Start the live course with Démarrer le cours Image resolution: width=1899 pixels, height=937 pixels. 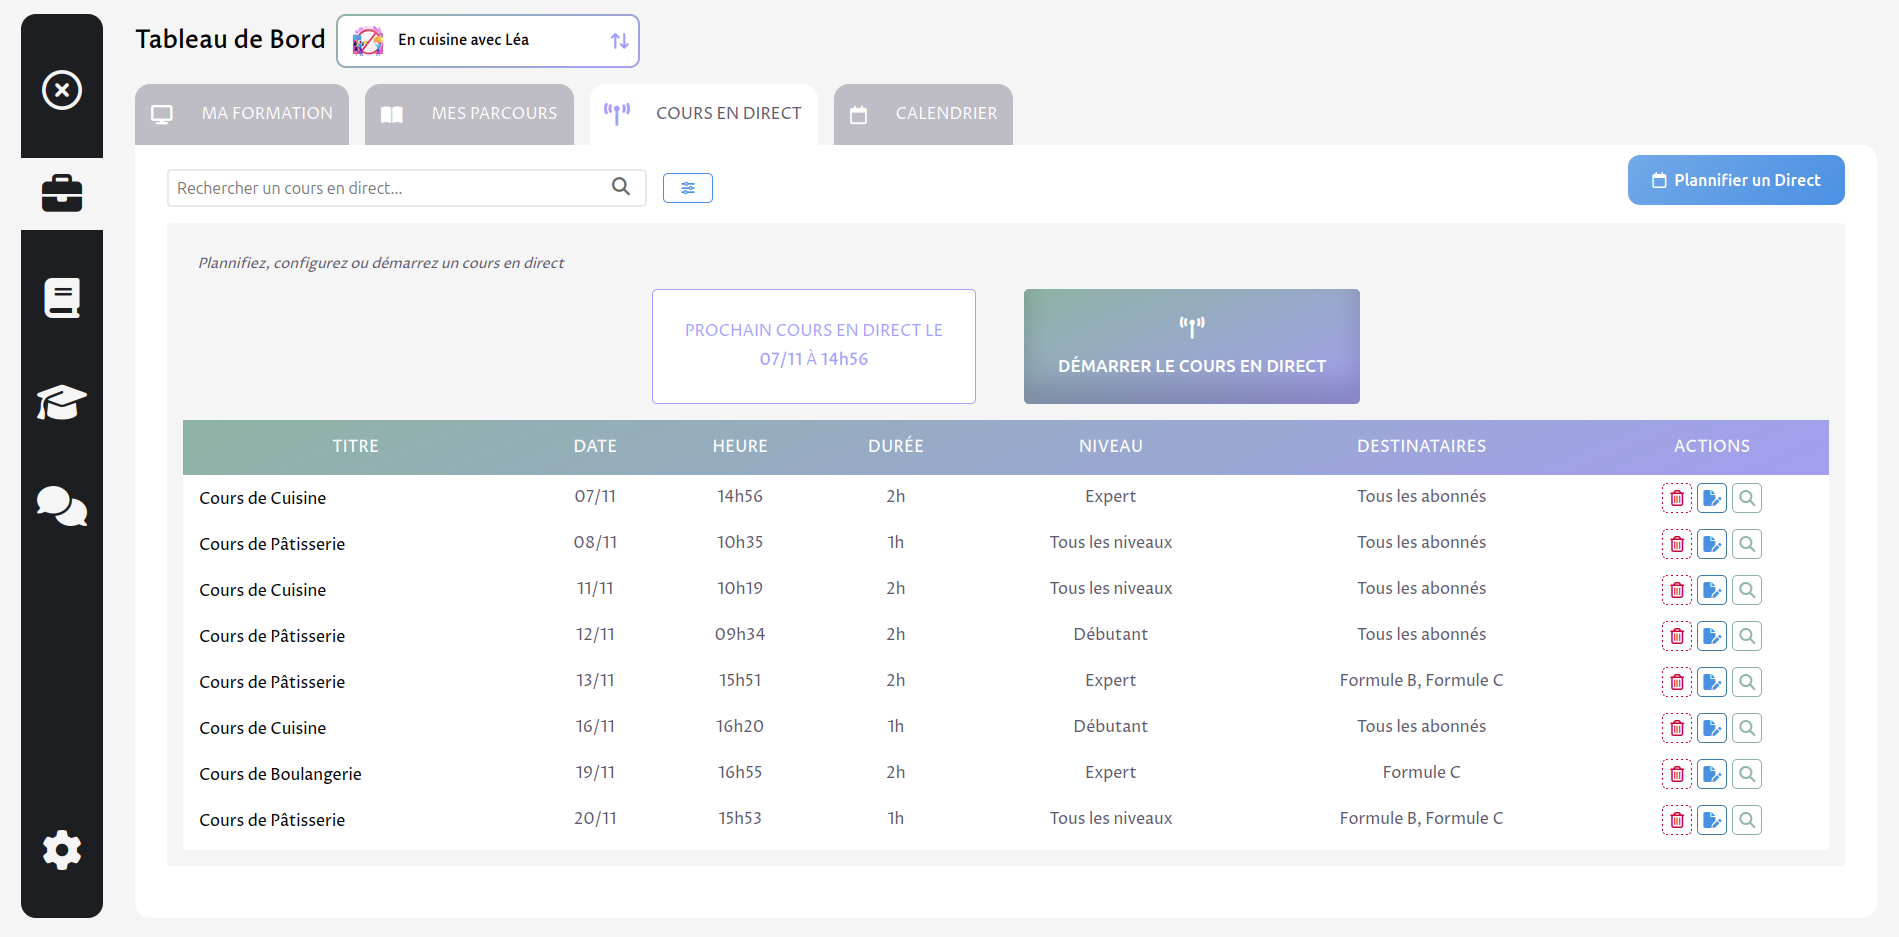(1191, 346)
